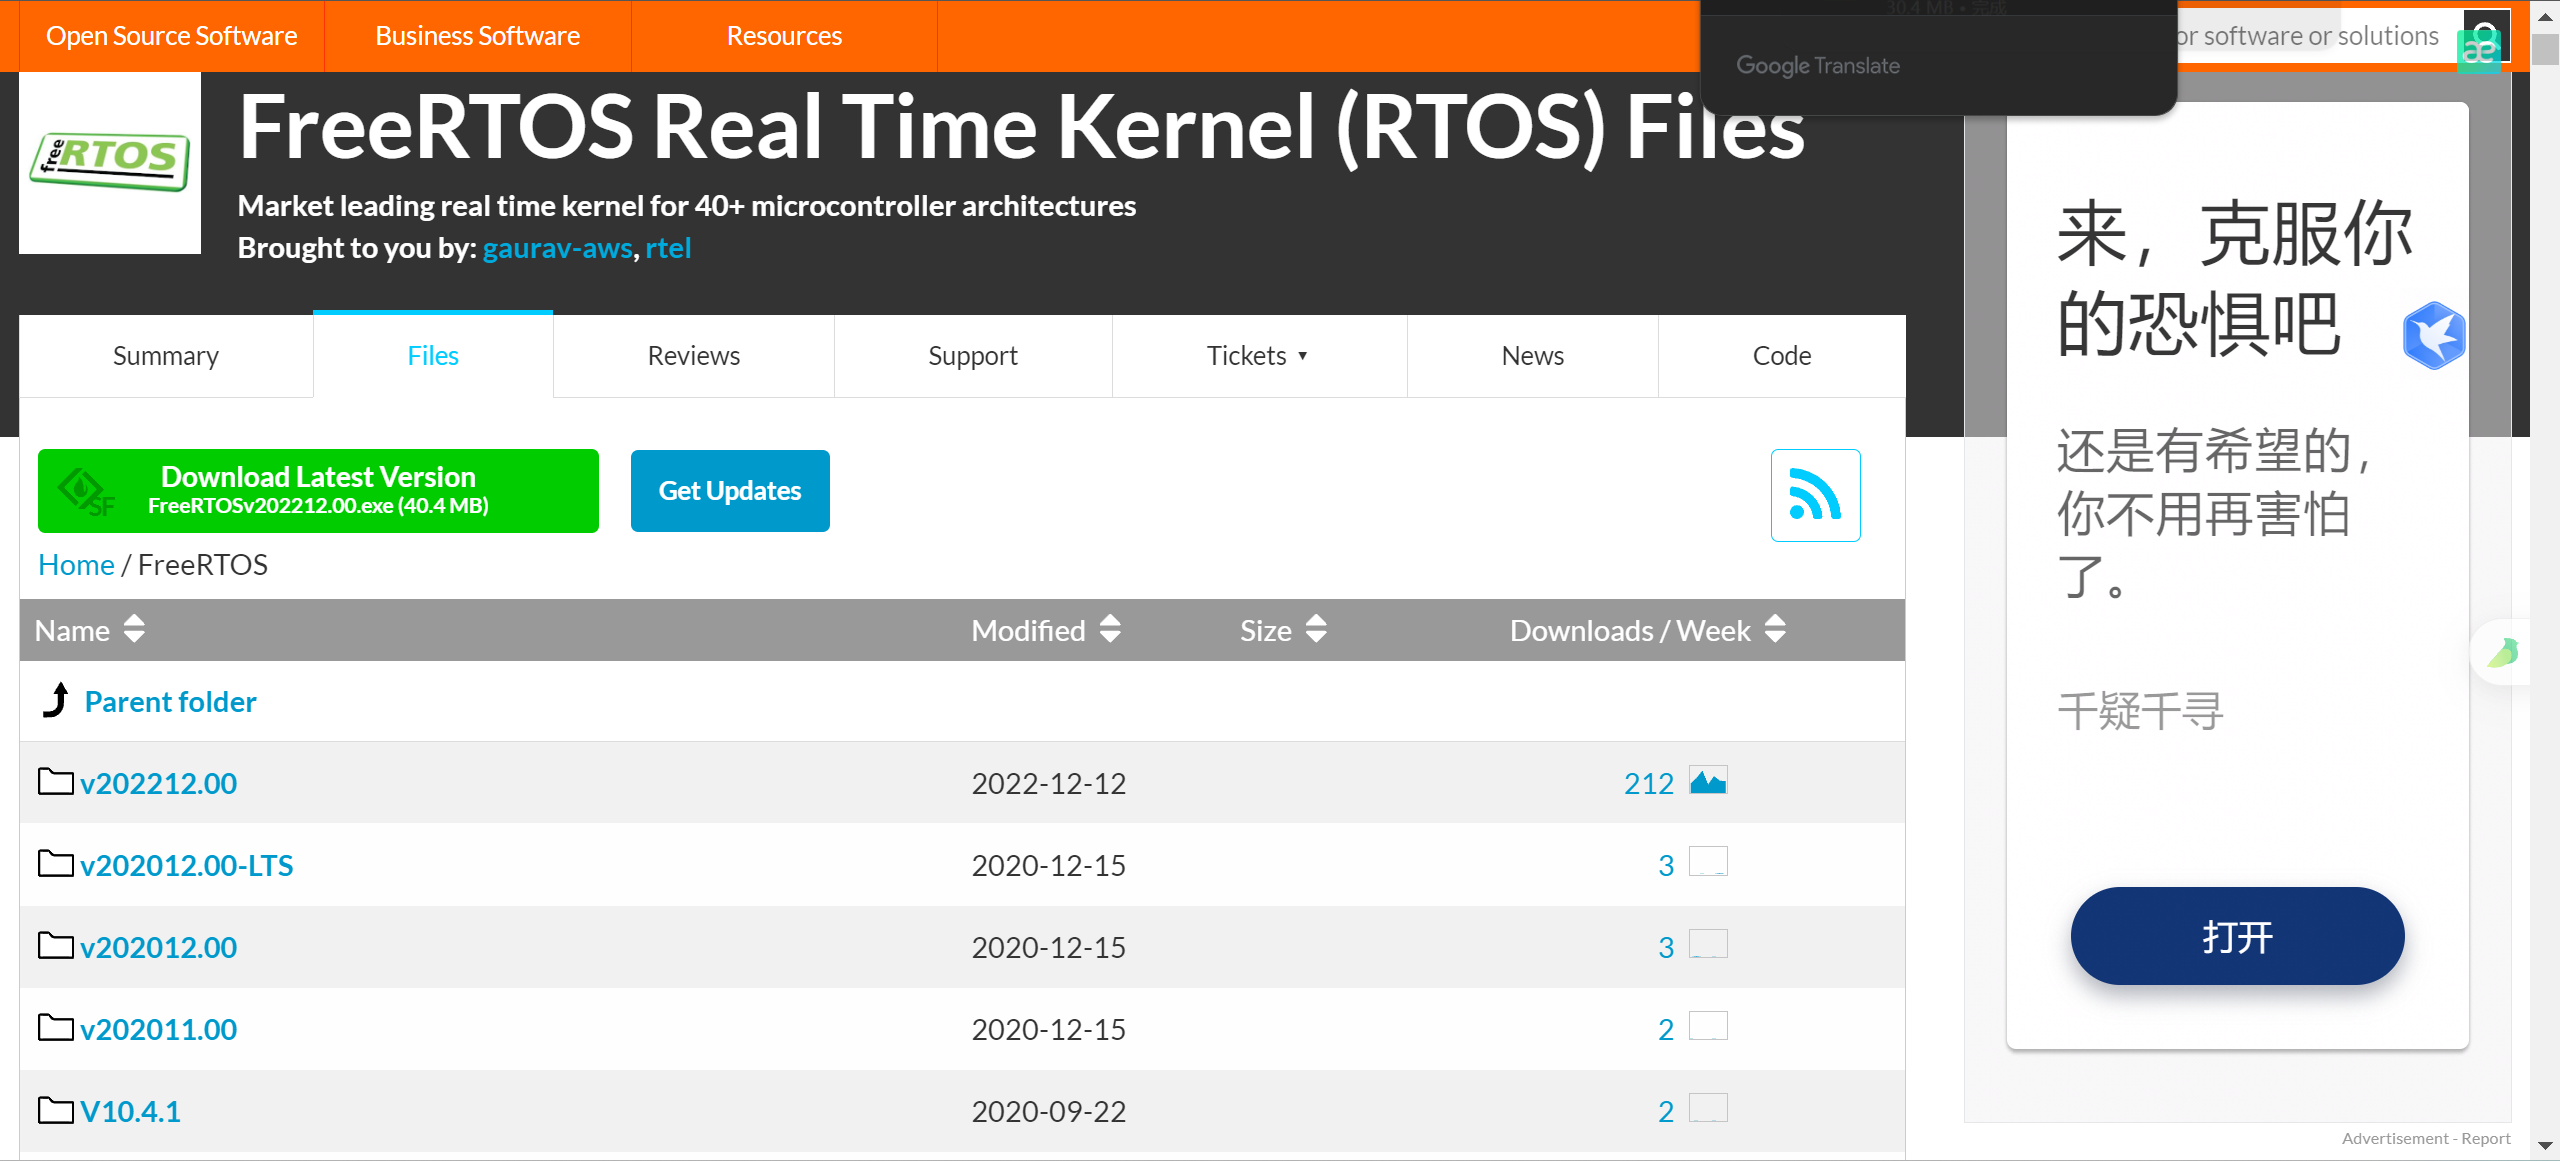Screen dimensions: 2560x1161
Task: Click the RSS feed icon
Action: (x=1815, y=495)
